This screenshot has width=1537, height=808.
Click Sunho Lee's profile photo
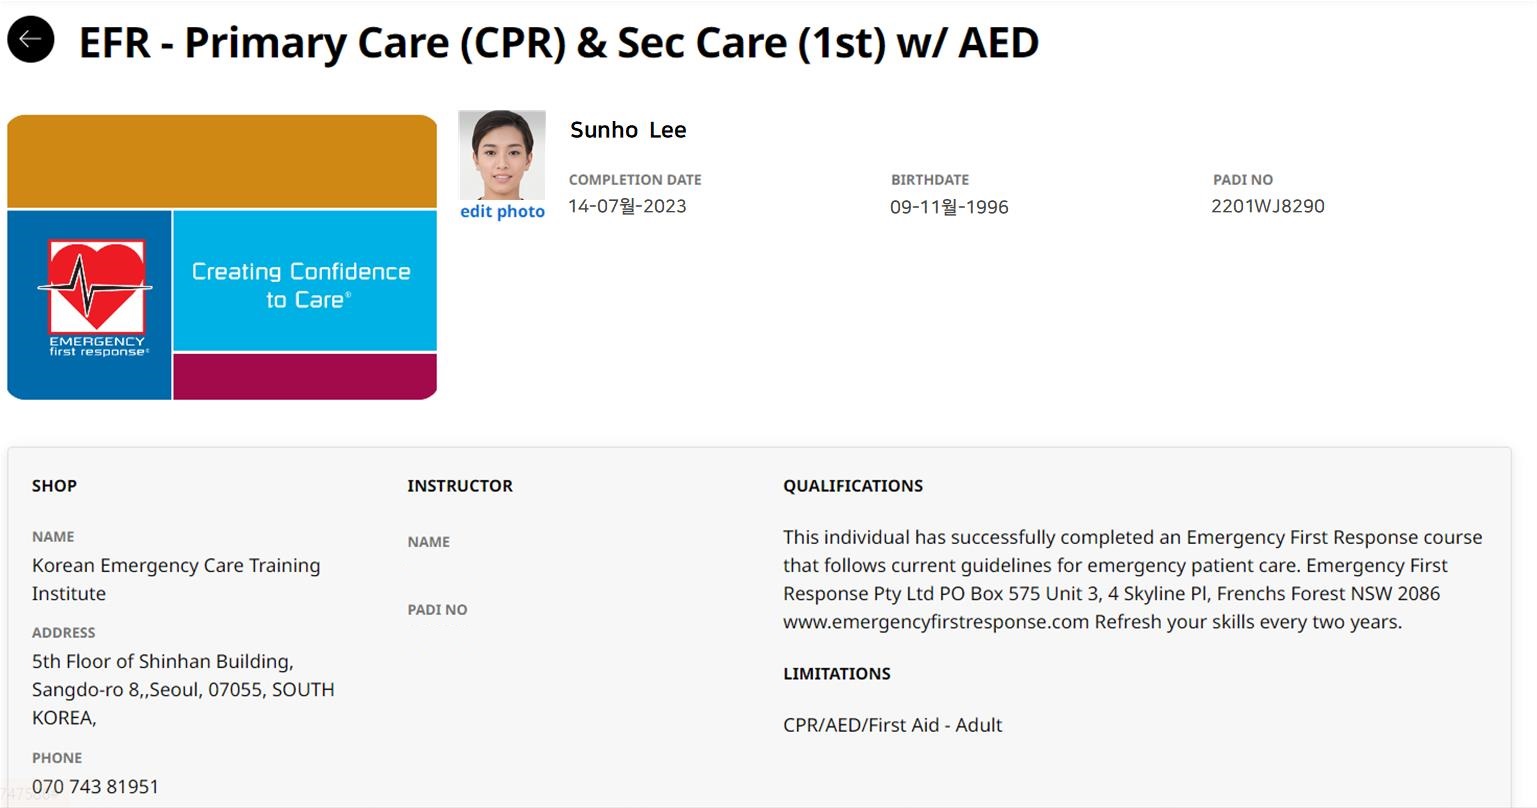coord(502,155)
